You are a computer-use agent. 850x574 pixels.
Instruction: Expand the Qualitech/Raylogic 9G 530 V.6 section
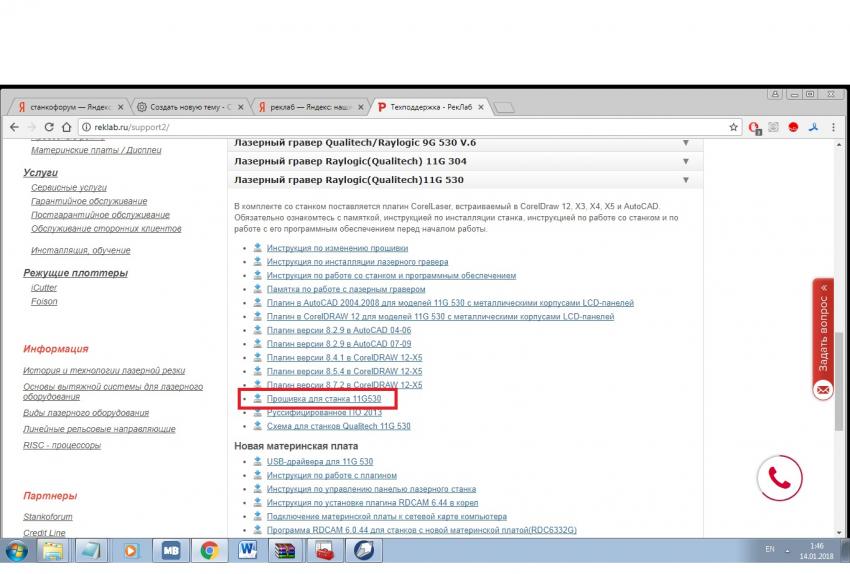coord(685,142)
